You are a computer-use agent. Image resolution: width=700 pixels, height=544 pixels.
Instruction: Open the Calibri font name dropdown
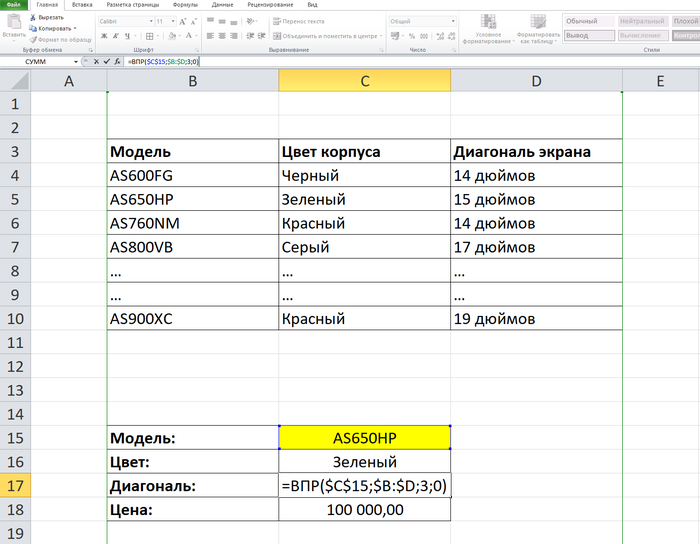pyautogui.click(x=151, y=21)
